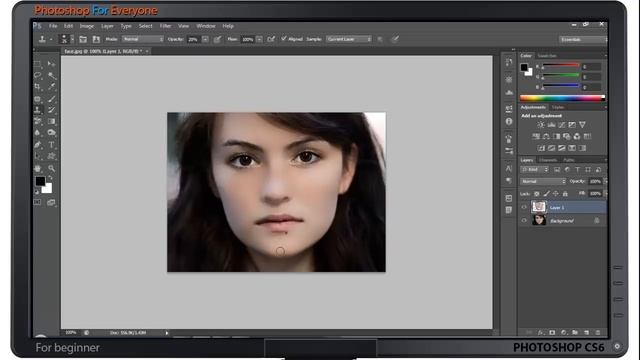Select the History Brush tool
The image size is (640, 360).
click(x=51, y=110)
